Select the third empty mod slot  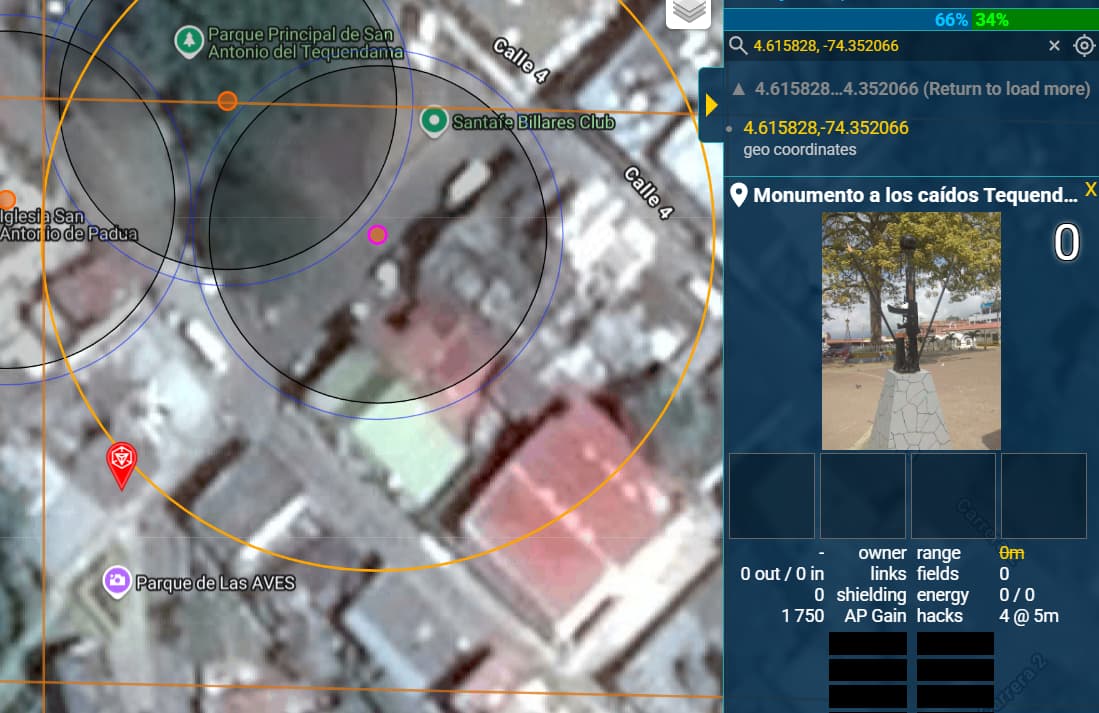pyautogui.click(x=953, y=496)
